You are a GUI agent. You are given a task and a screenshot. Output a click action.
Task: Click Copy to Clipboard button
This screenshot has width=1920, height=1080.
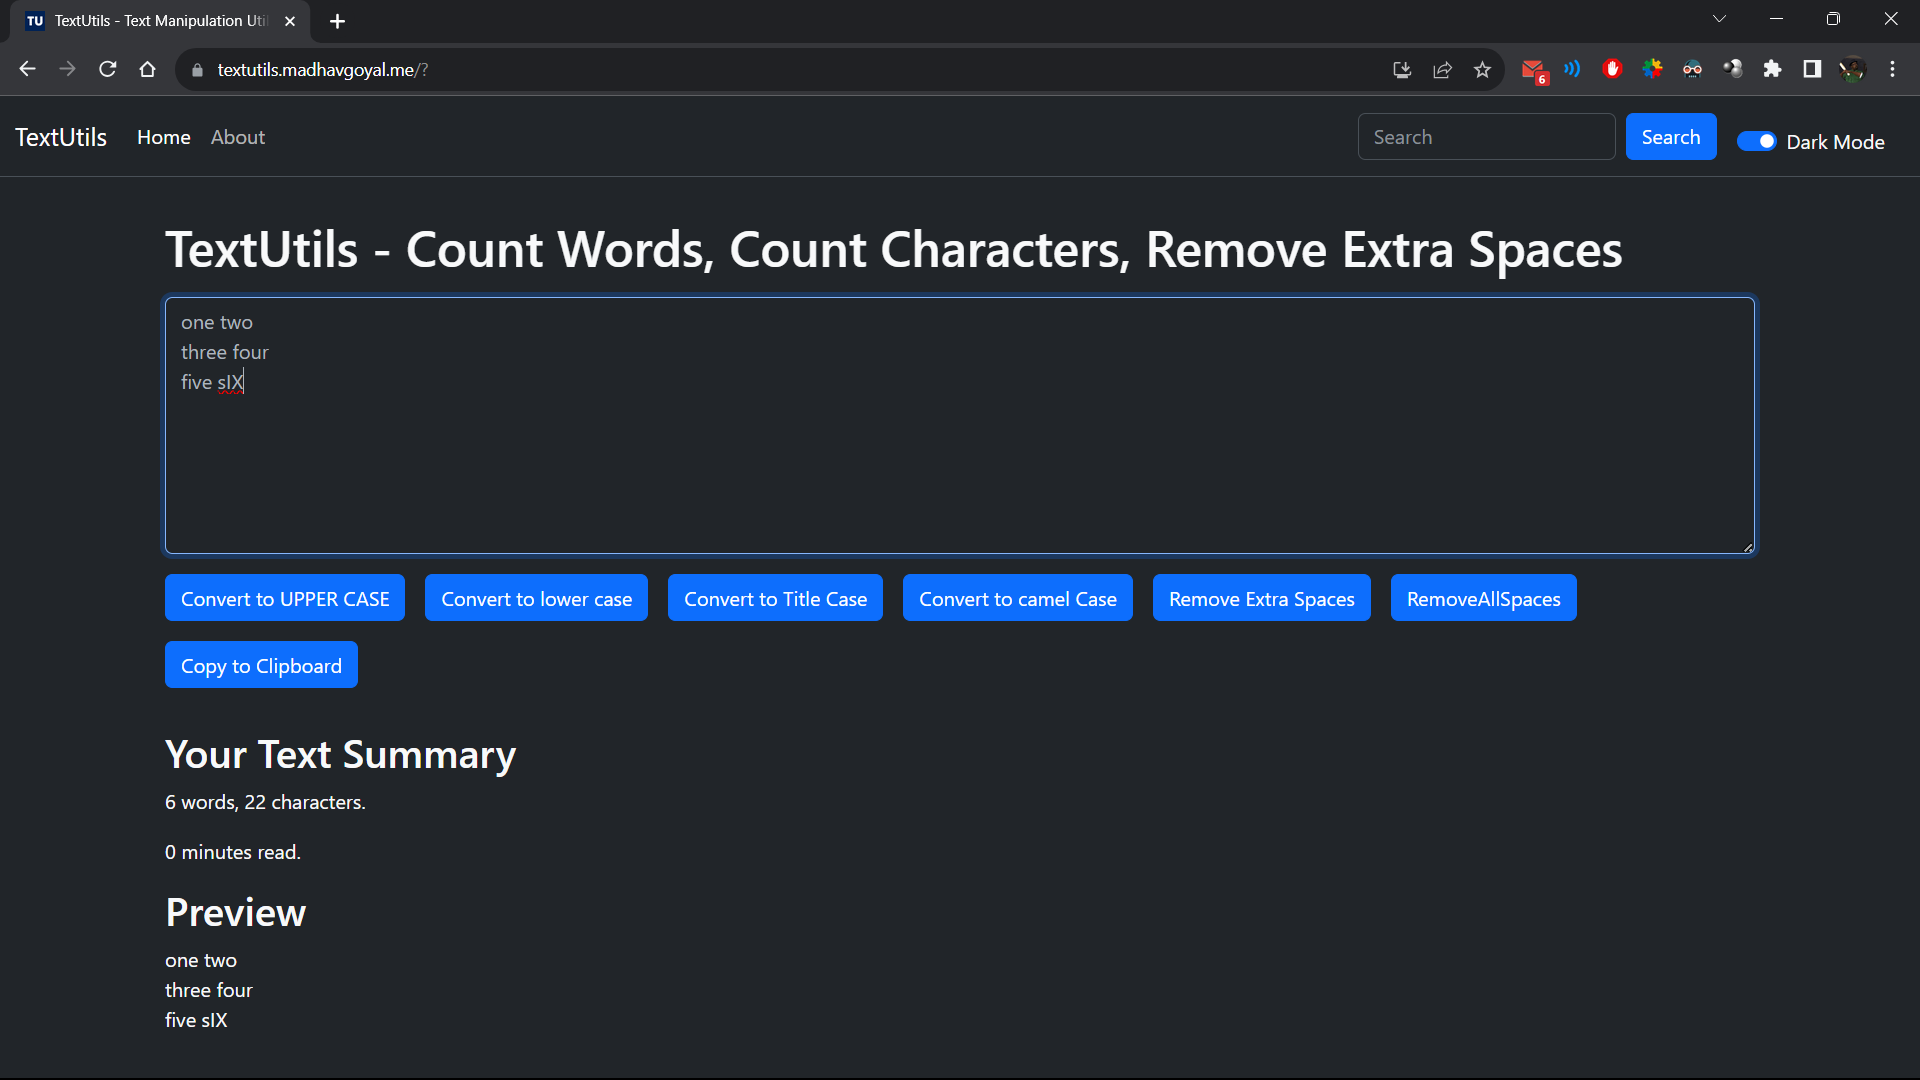[261, 665]
